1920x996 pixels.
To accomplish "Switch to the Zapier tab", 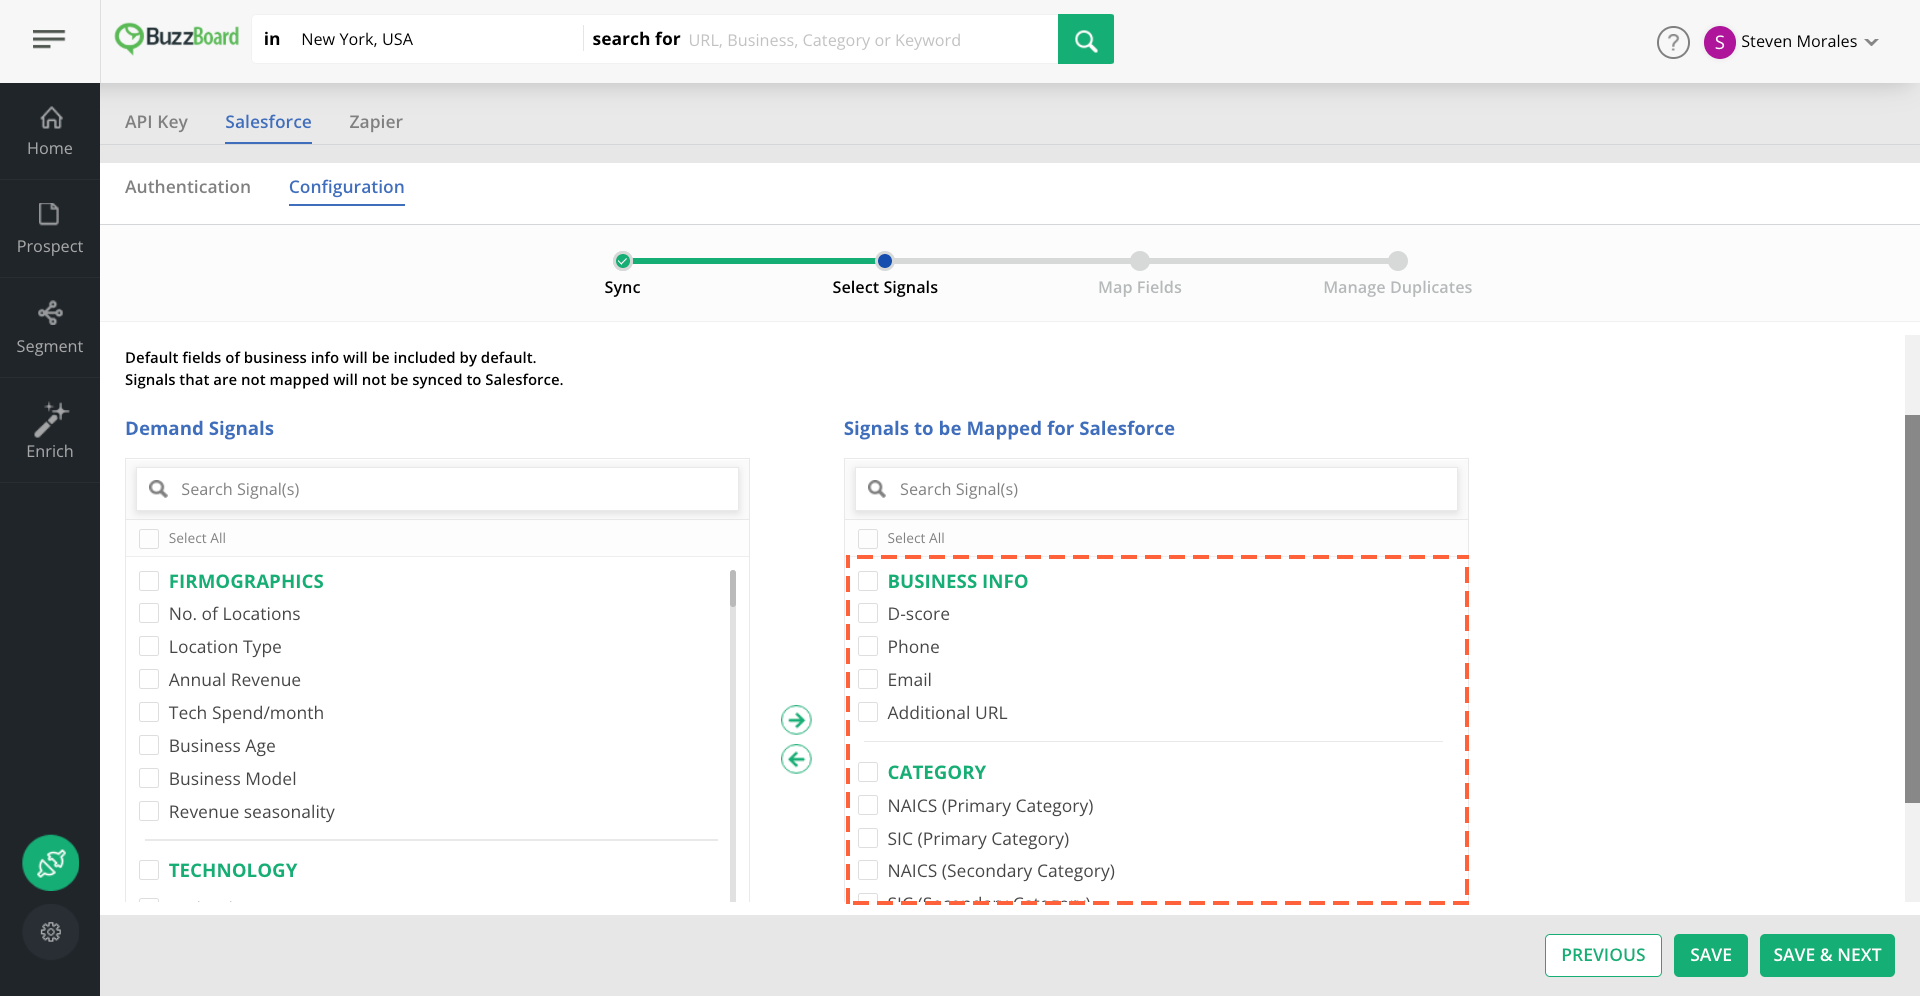I will tap(376, 122).
